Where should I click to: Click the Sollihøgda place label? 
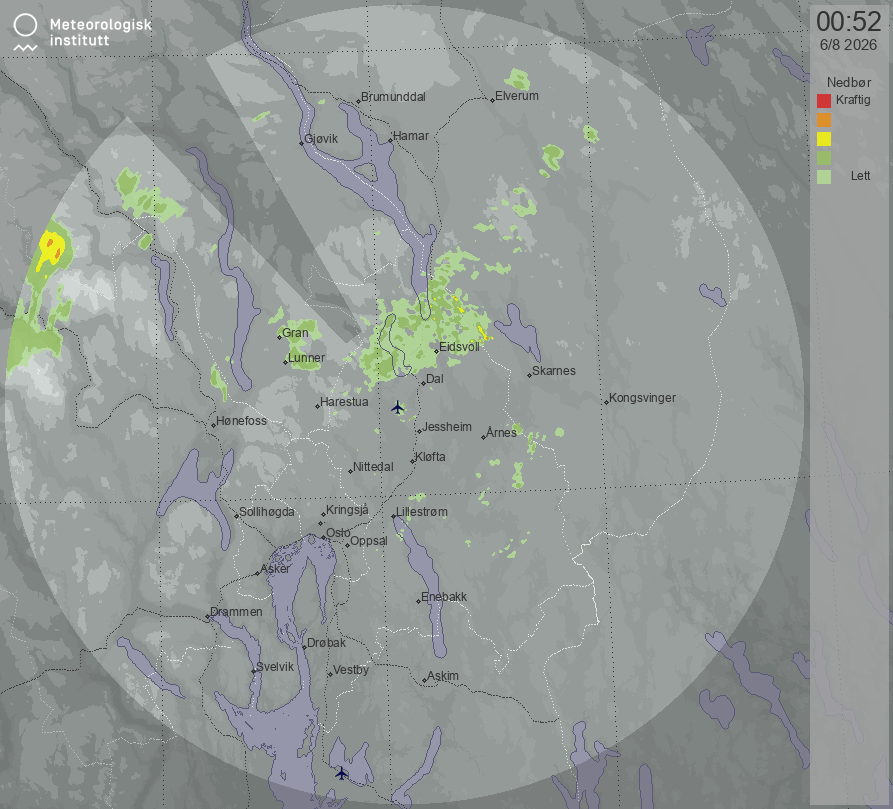tap(267, 512)
